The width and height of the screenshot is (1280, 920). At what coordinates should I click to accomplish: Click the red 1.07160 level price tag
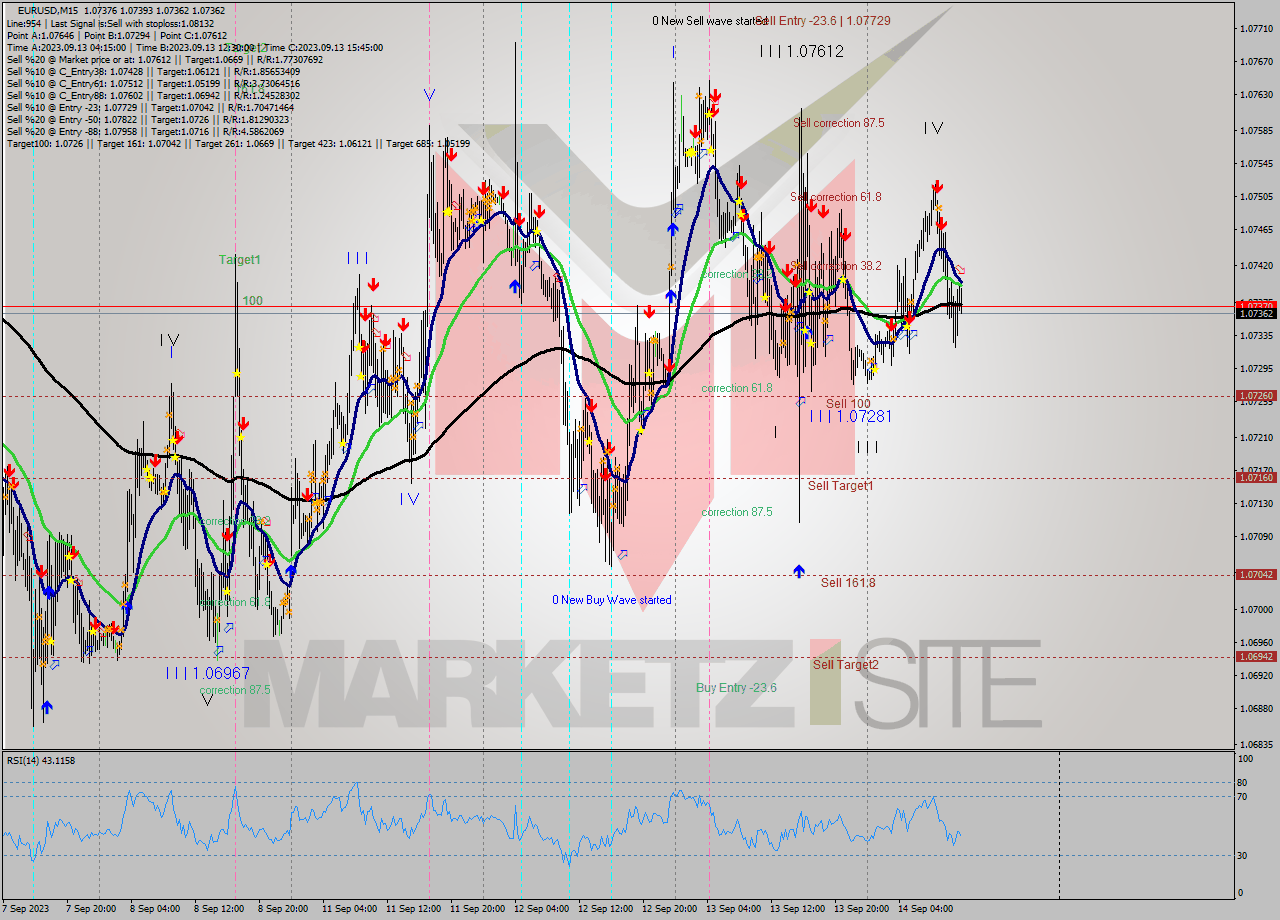coord(1256,478)
